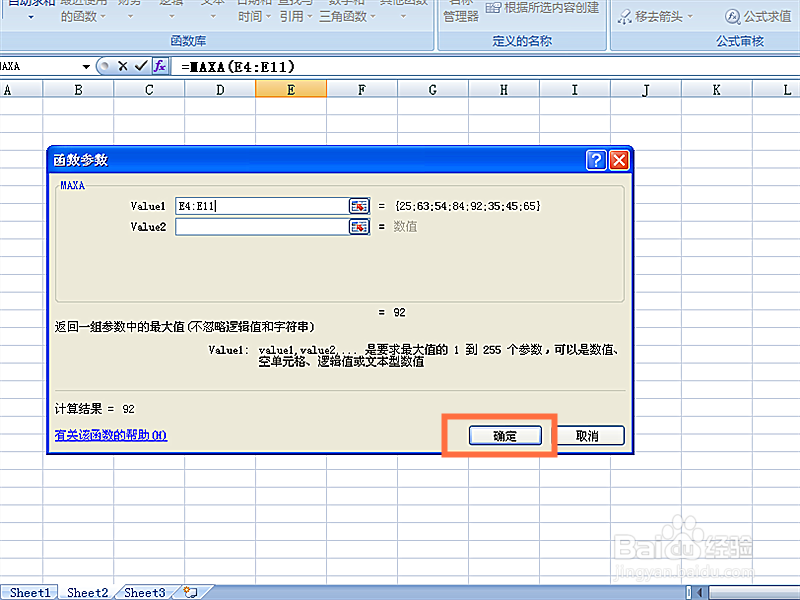This screenshot has height=600, width=800.
Task: Click the Insert Function fx icon
Action: click(x=160, y=66)
